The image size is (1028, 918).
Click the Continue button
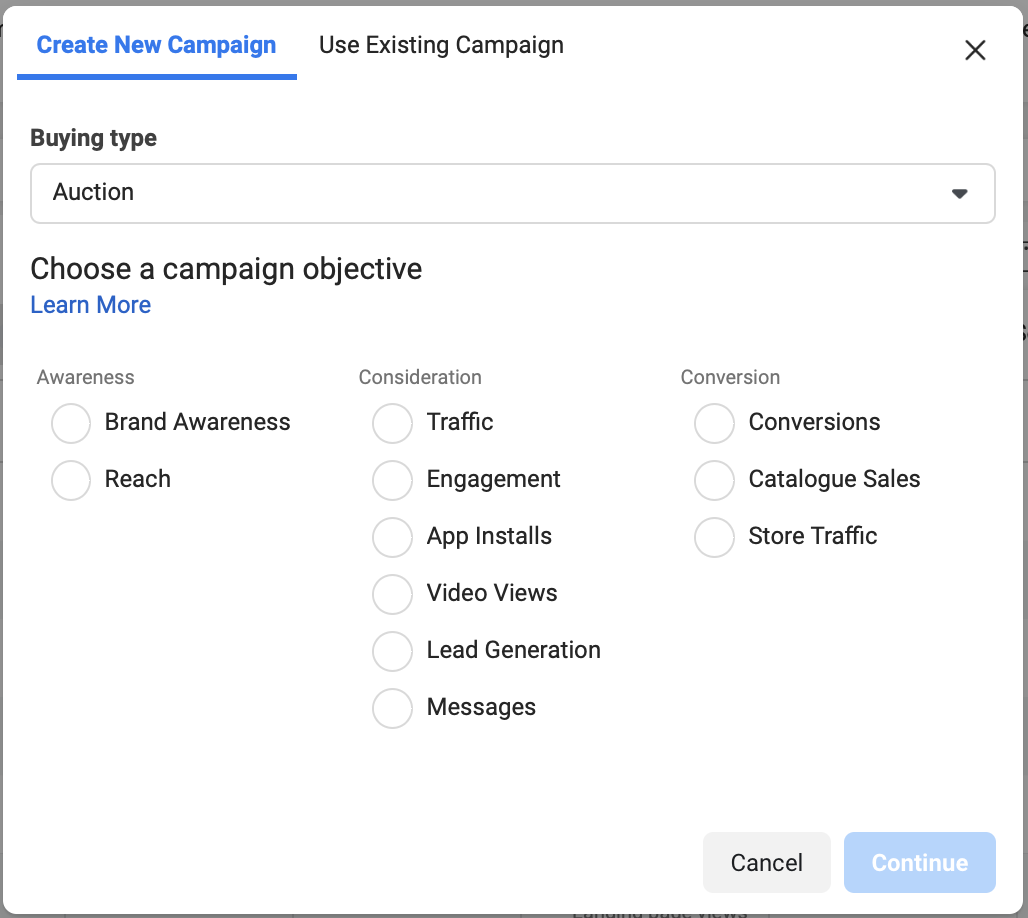click(919, 862)
